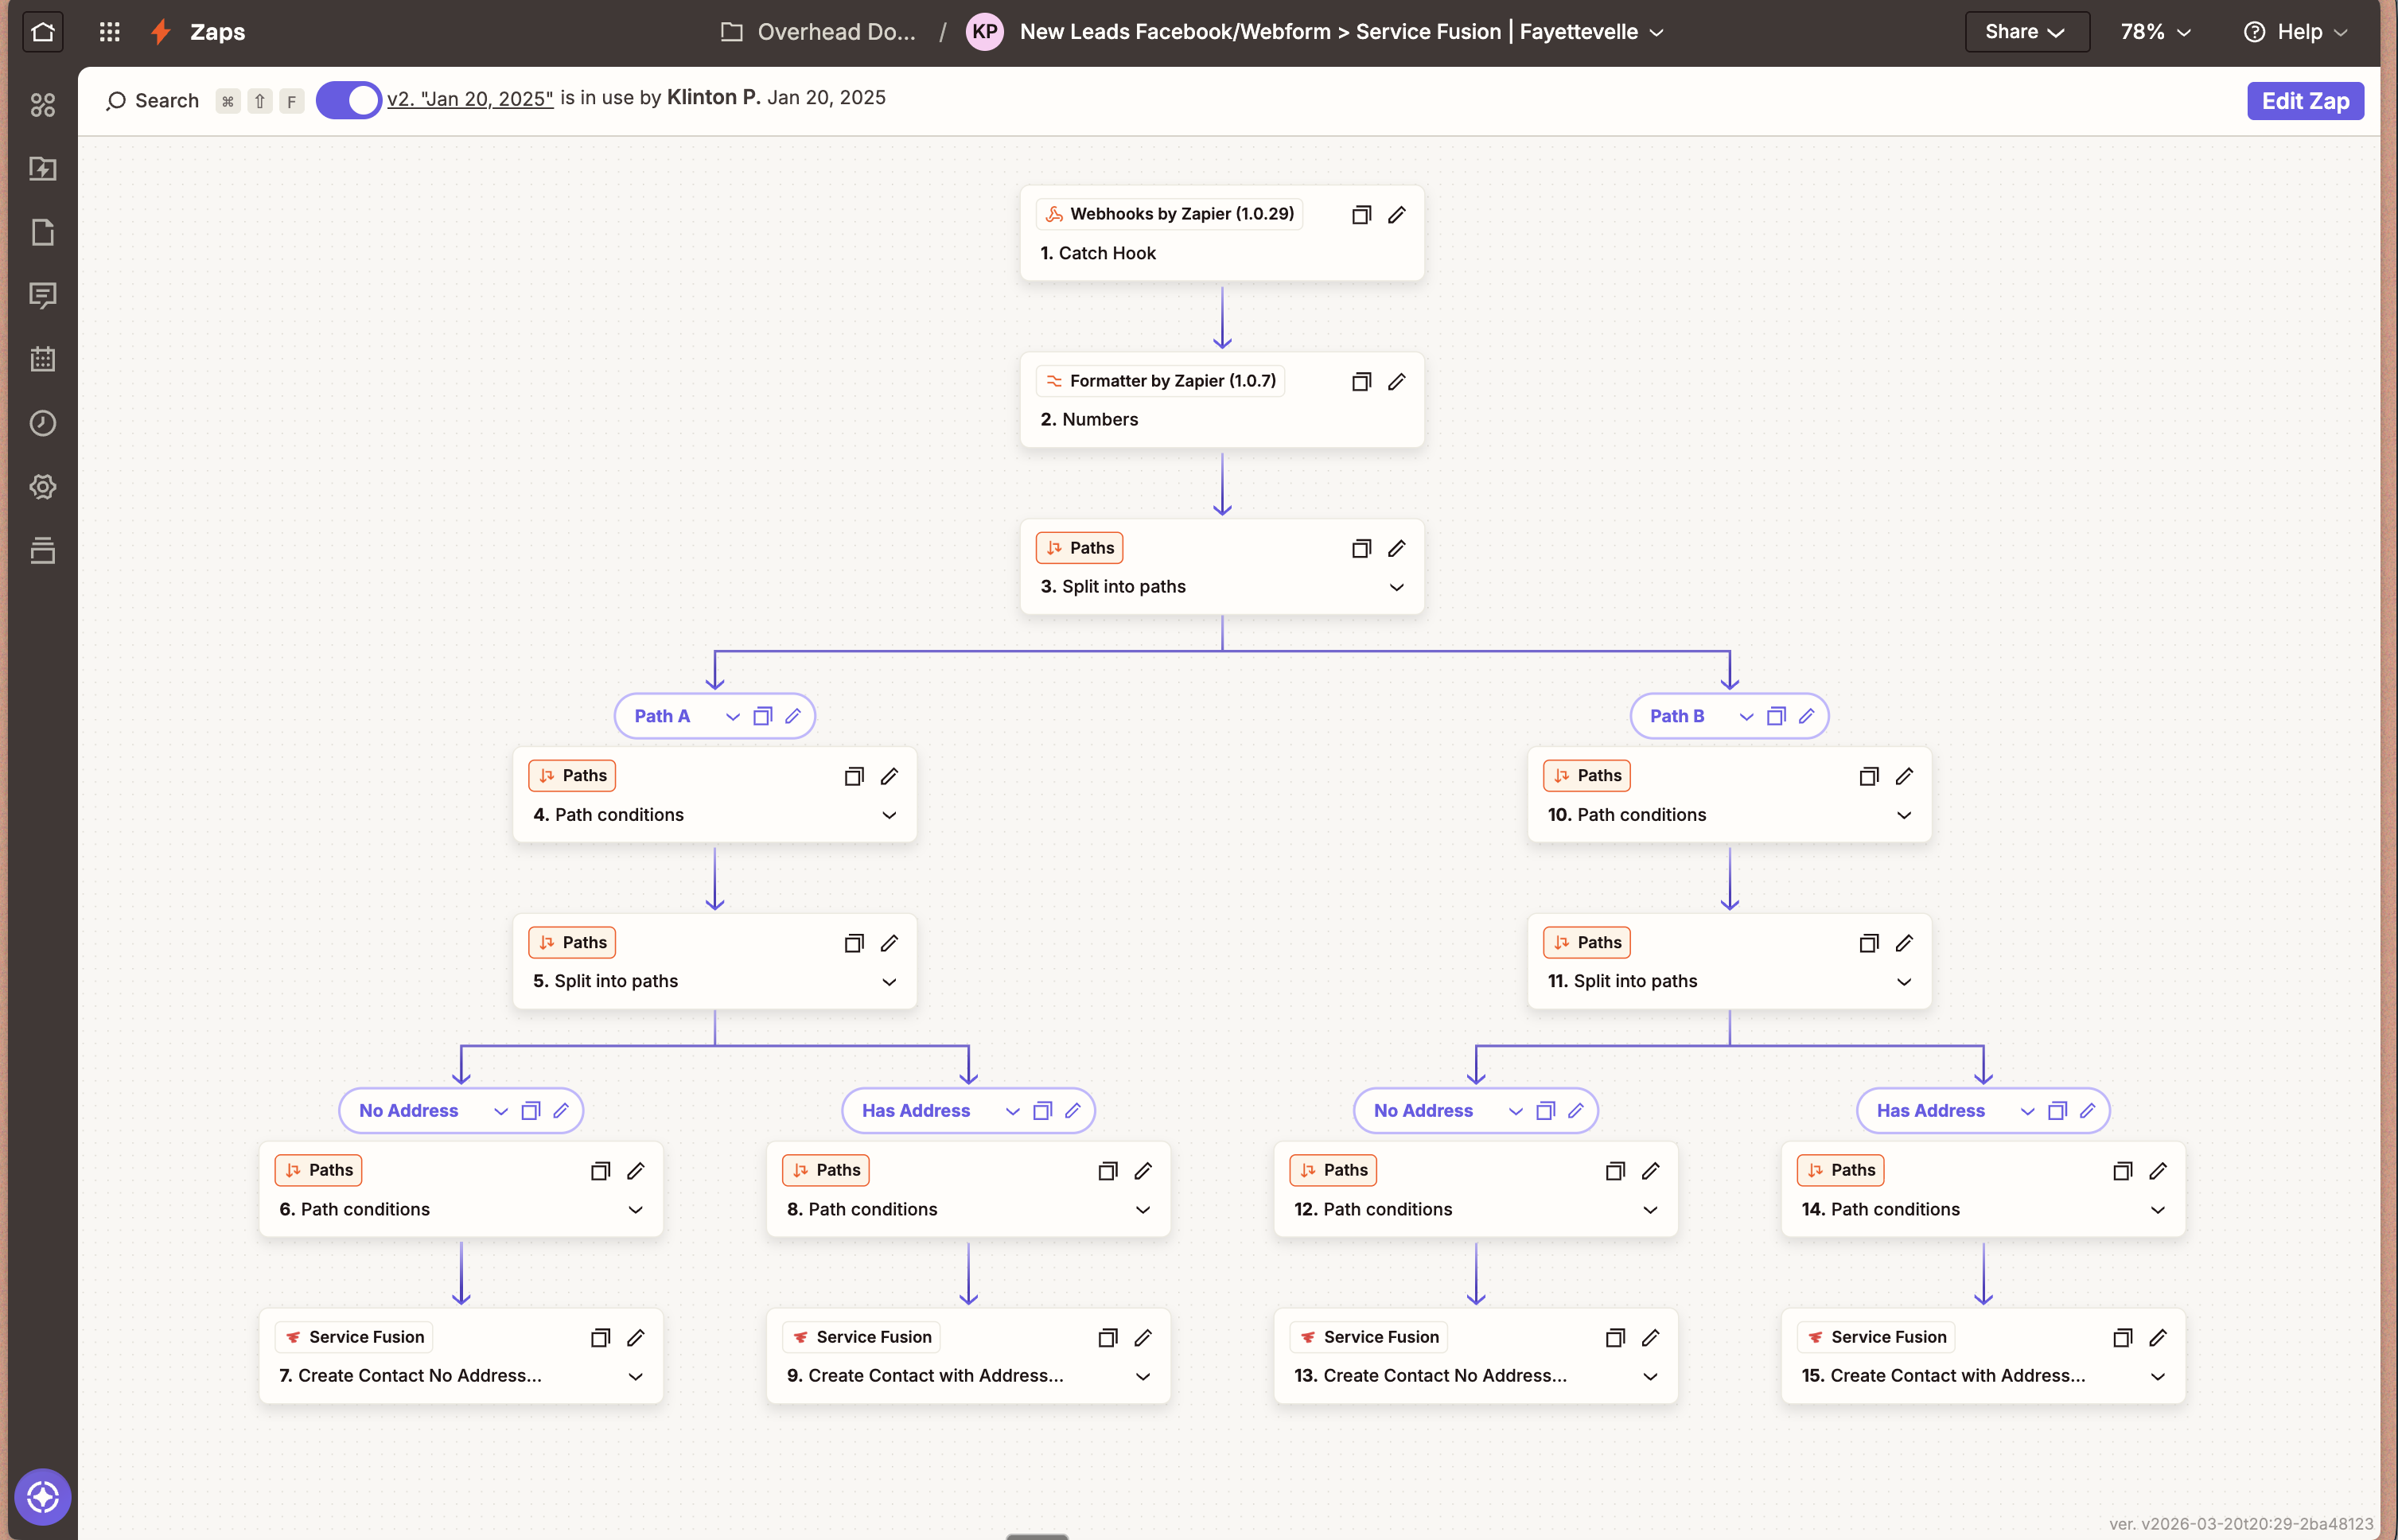
Task: Select the left No Address path label
Action: click(x=408, y=1111)
